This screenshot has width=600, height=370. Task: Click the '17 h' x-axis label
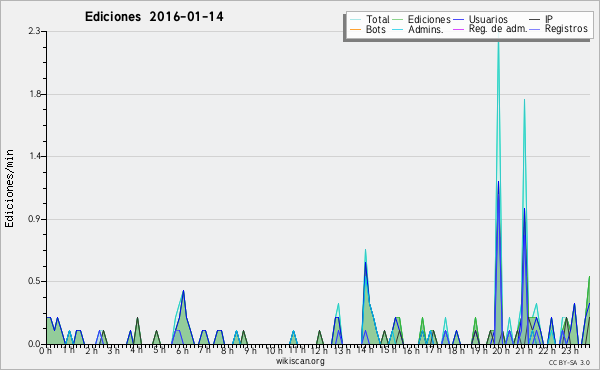pyautogui.click(x=433, y=350)
